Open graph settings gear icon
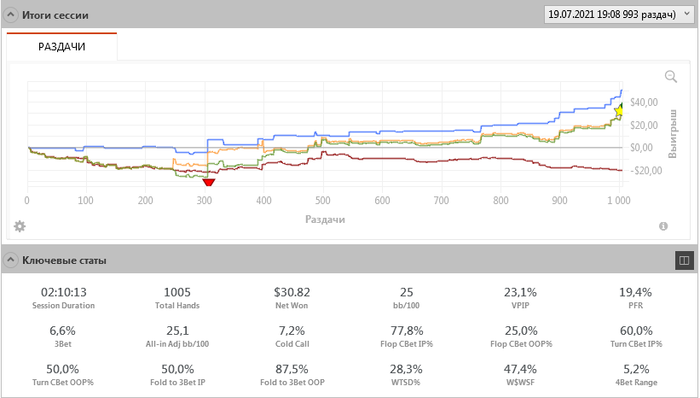This screenshot has width=700, height=398. coord(20,226)
